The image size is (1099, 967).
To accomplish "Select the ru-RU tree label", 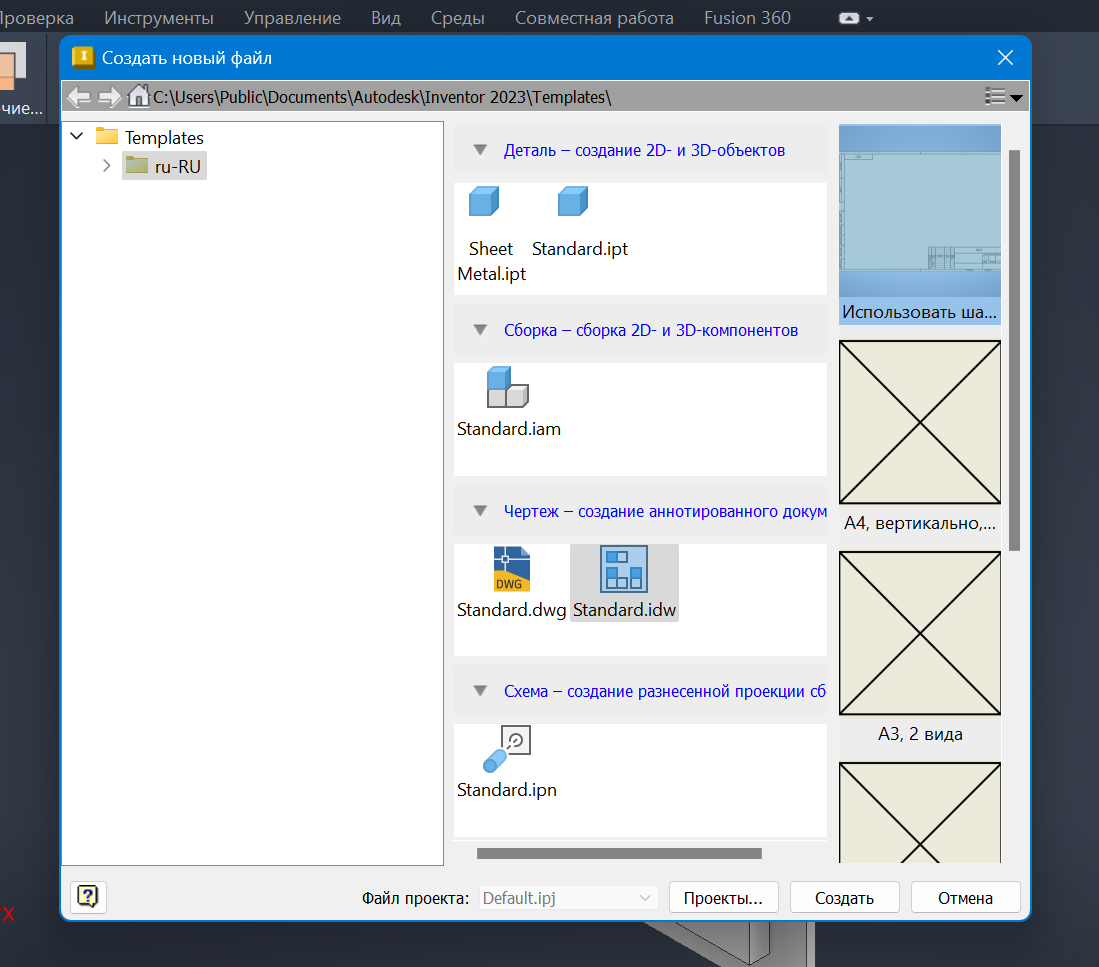I will [x=177, y=167].
